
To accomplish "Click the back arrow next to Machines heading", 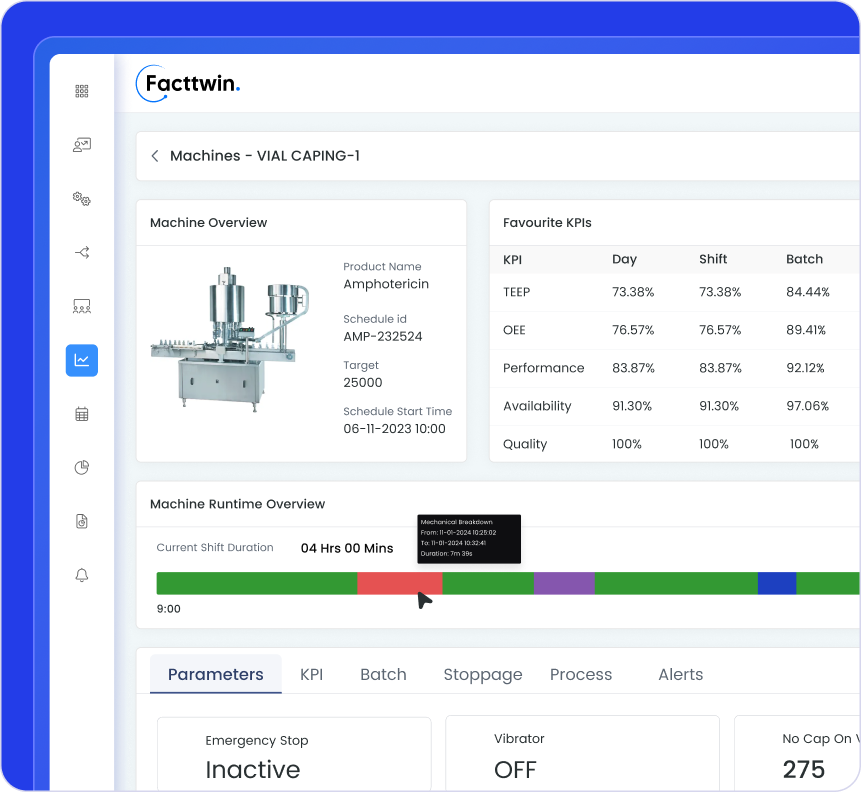I will pos(155,156).
